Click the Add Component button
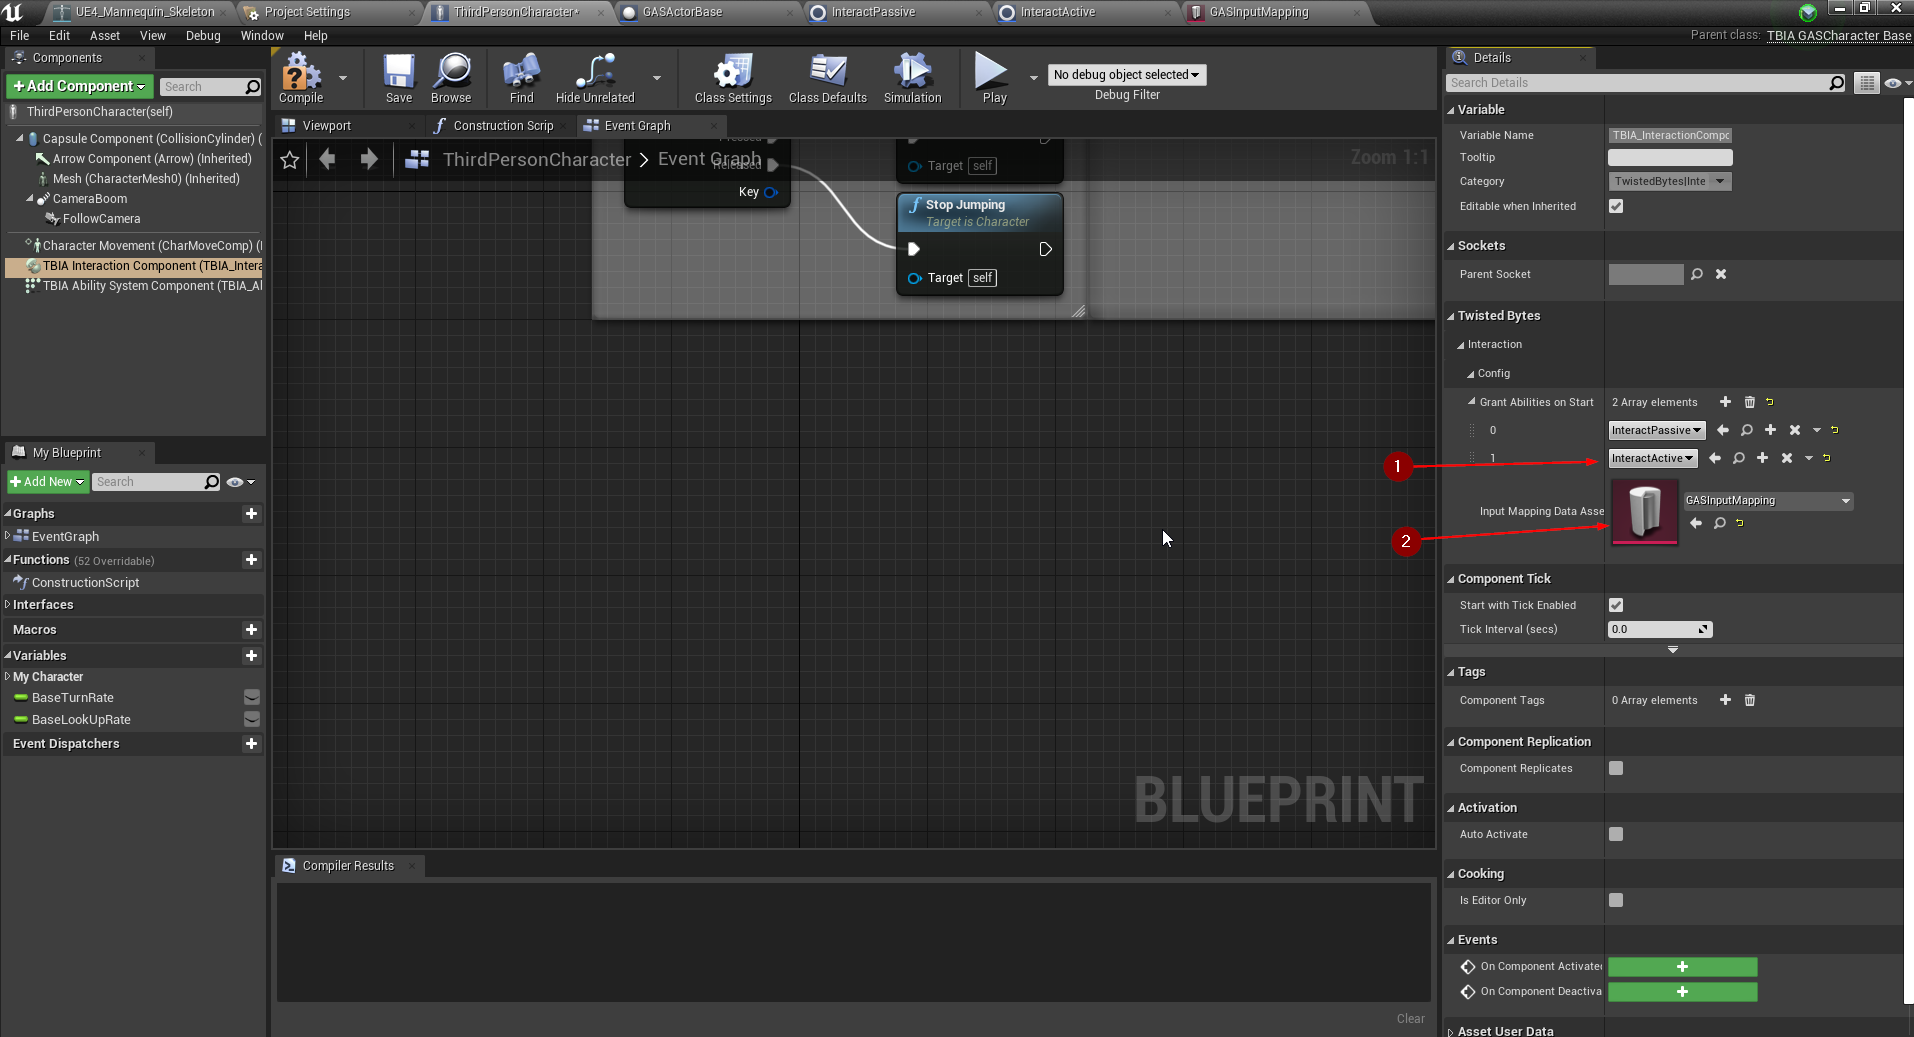1914x1037 pixels. click(x=80, y=86)
